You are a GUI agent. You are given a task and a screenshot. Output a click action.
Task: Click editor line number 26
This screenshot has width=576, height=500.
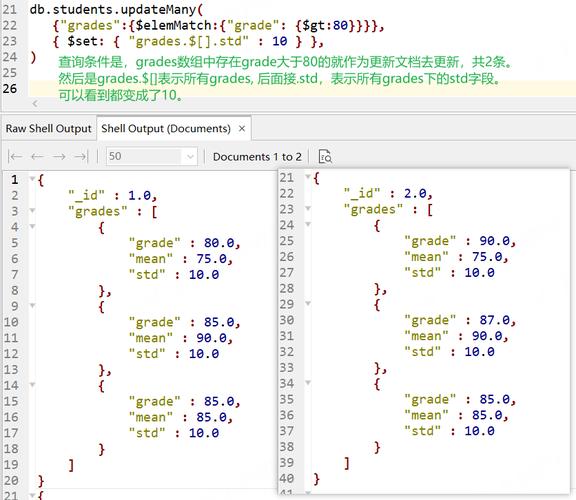click(10, 89)
